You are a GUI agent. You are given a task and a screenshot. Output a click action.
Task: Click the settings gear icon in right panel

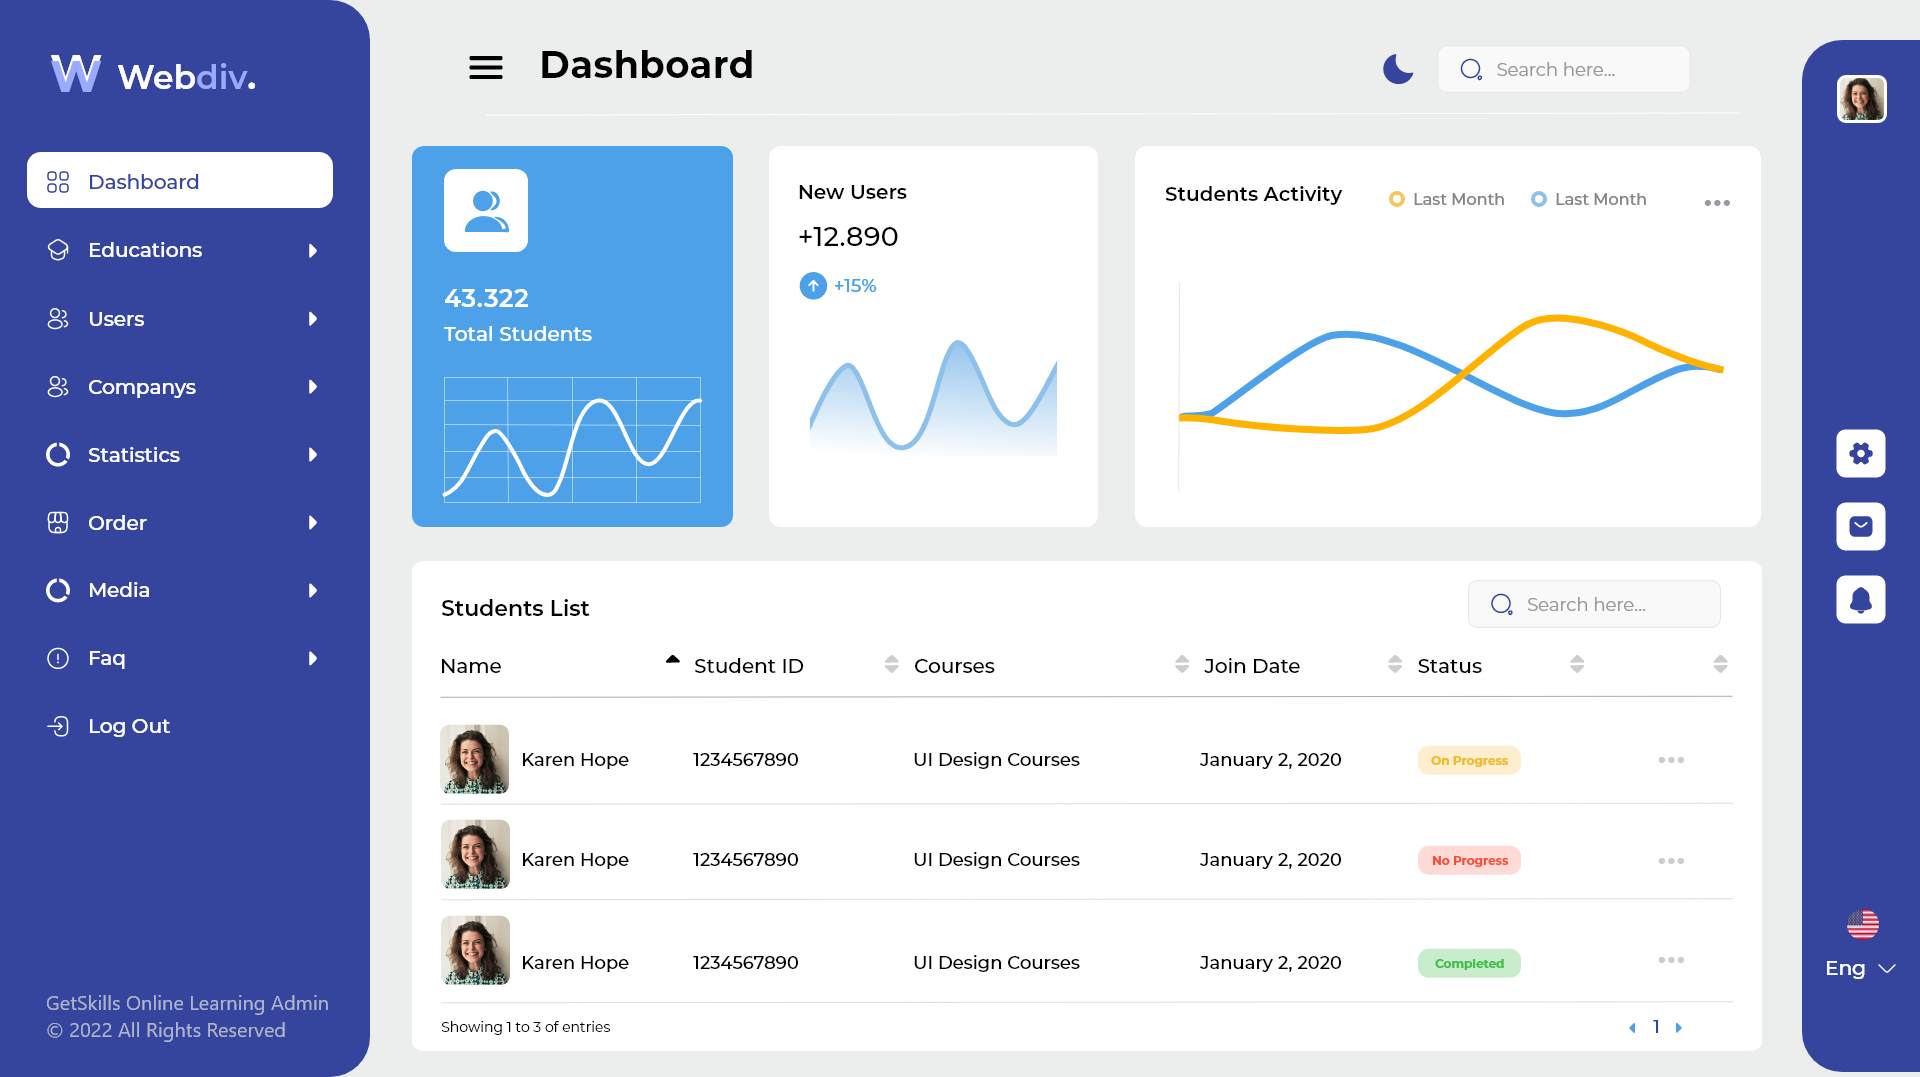[1861, 454]
